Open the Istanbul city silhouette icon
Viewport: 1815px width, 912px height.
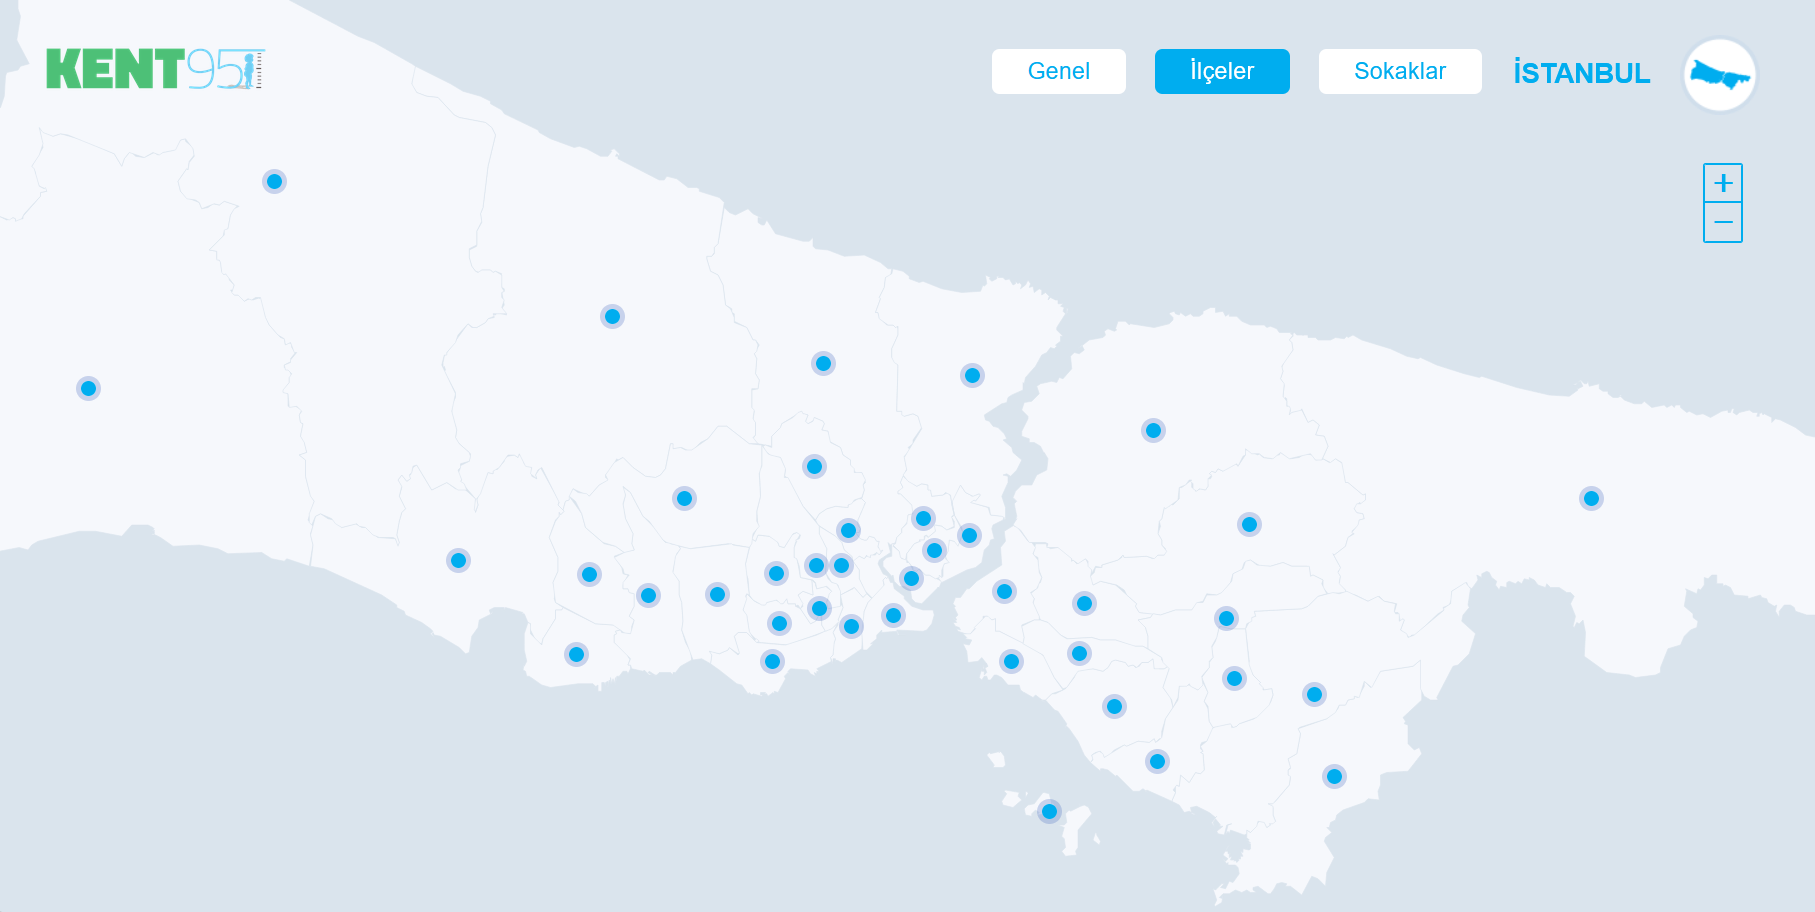point(1720,75)
